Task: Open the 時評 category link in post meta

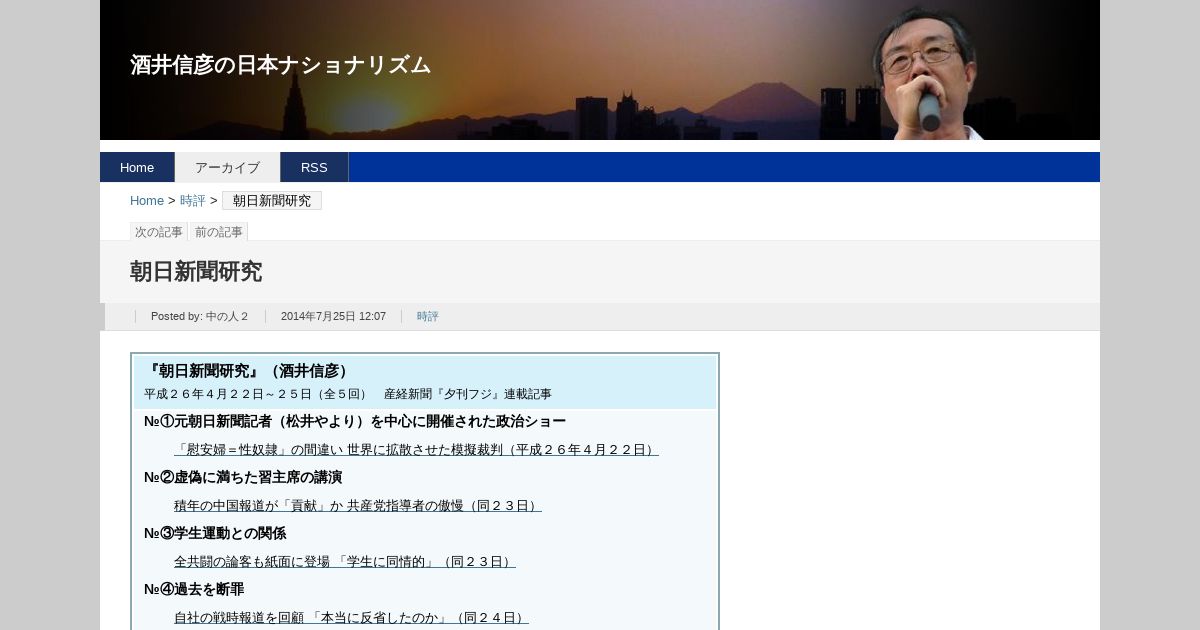Action: (x=428, y=316)
